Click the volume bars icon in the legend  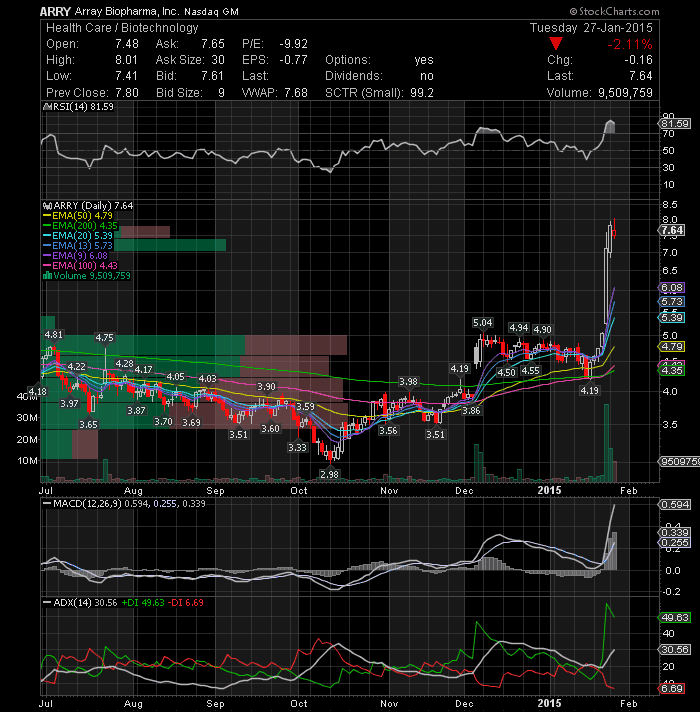47,276
